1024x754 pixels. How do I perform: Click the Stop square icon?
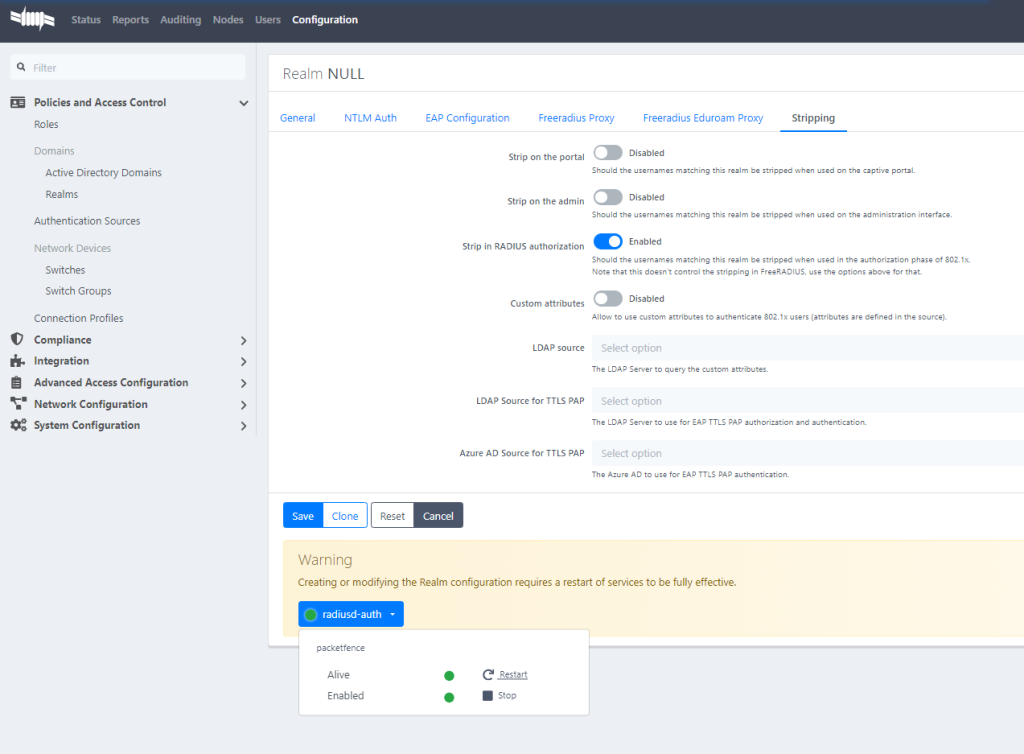coord(488,696)
